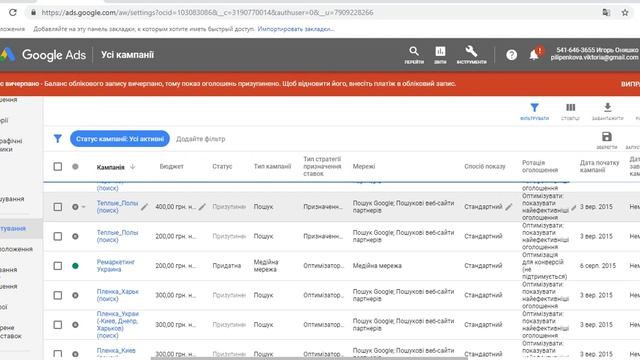Sort by Кампанія column arrow
The image size is (640, 360).
tap(133, 167)
